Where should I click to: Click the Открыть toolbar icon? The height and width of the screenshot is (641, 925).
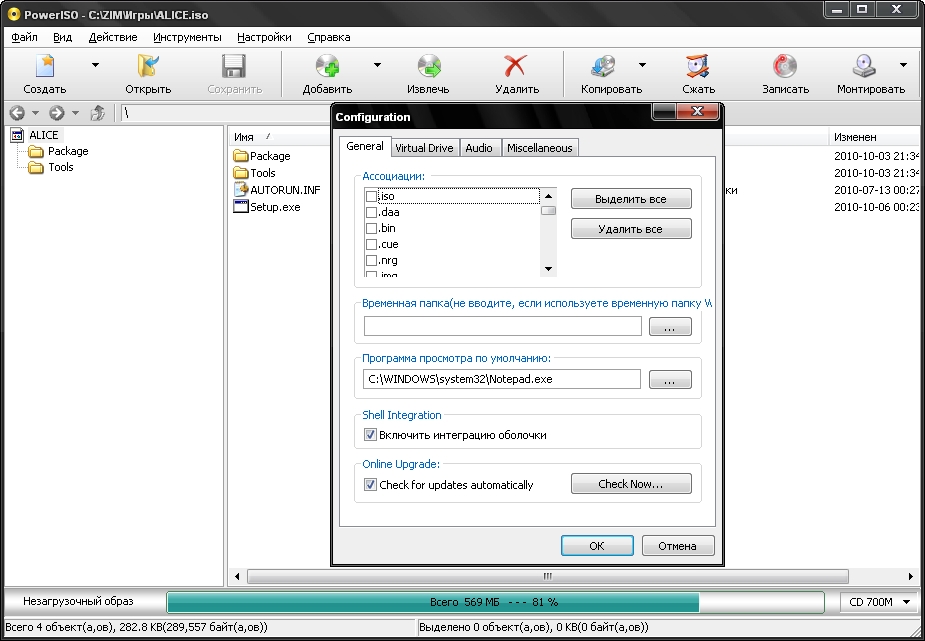(147, 66)
